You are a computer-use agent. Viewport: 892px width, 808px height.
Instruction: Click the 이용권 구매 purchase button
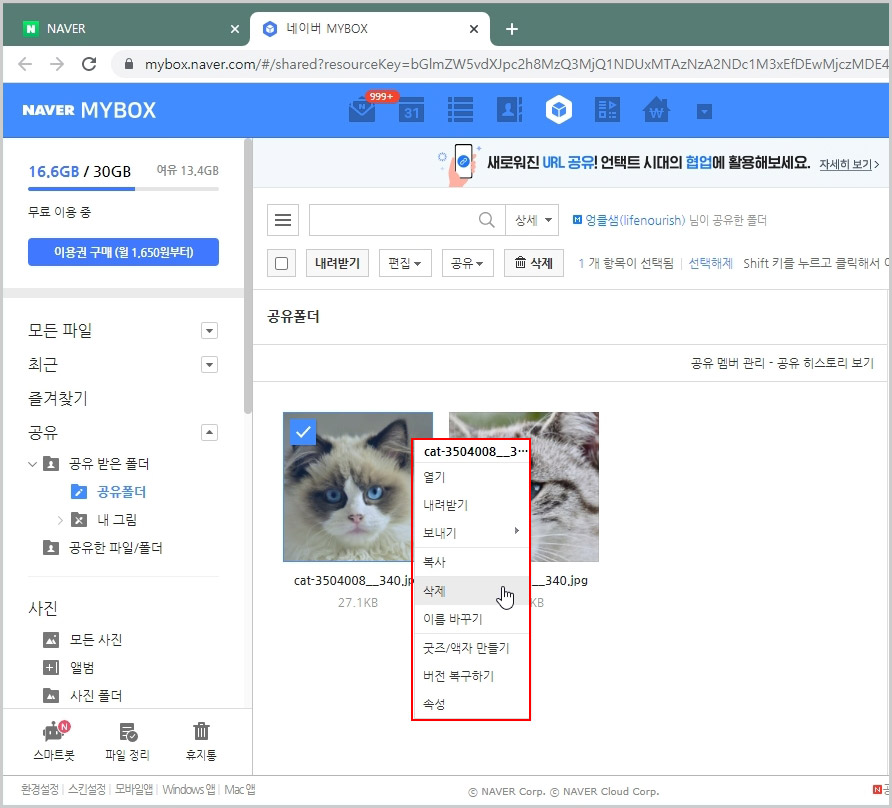coord(123,253)
